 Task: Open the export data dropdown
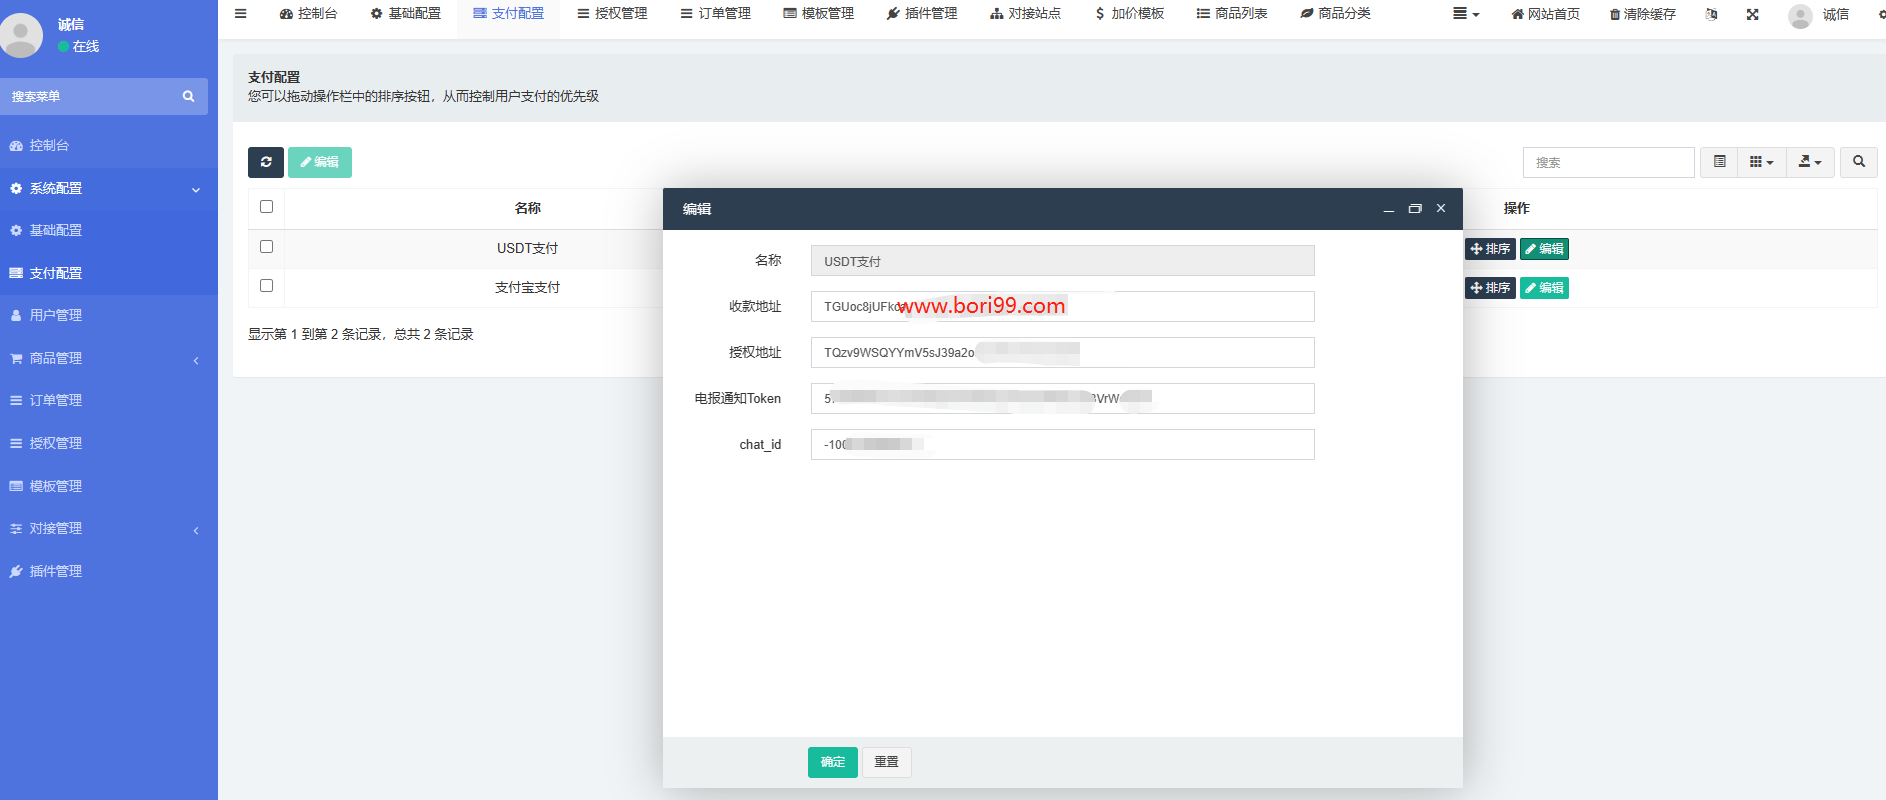coord(1810,162)
